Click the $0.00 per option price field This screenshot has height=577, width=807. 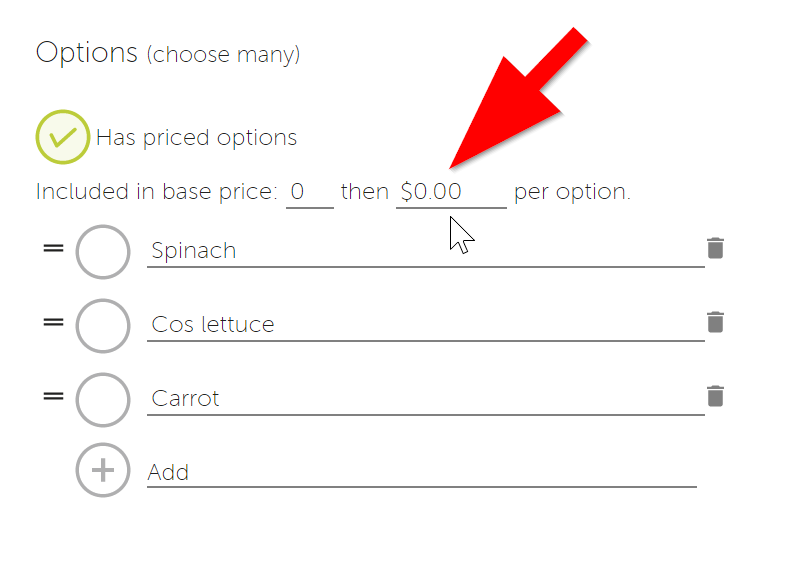coord(451,193)
